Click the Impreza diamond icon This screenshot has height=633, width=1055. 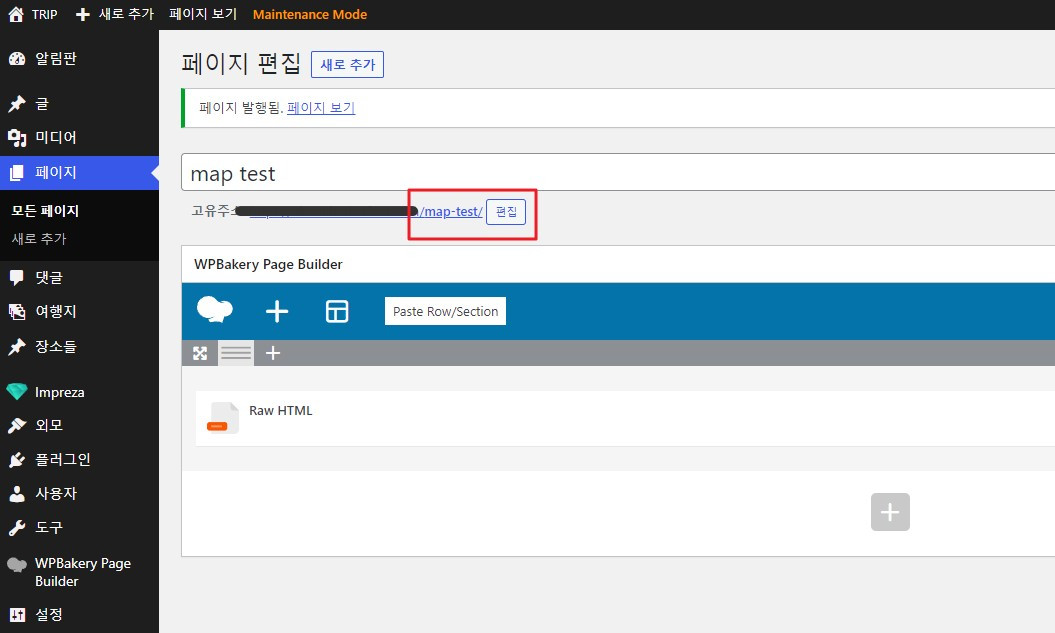click(x=17, y=391)
